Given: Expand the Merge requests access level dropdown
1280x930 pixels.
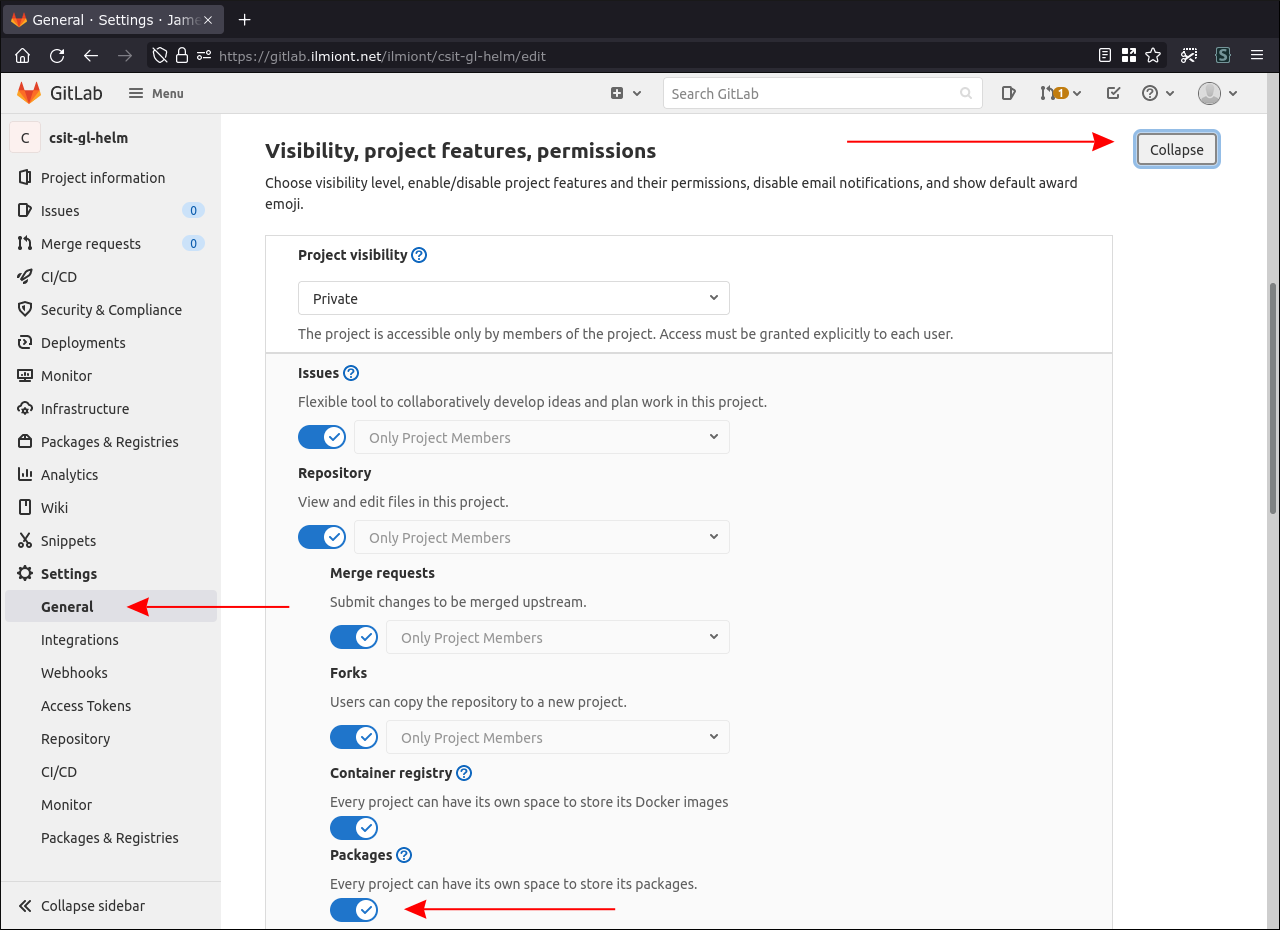Looking at the screenshot, I should pyautogui.click(x=557, y=637).
